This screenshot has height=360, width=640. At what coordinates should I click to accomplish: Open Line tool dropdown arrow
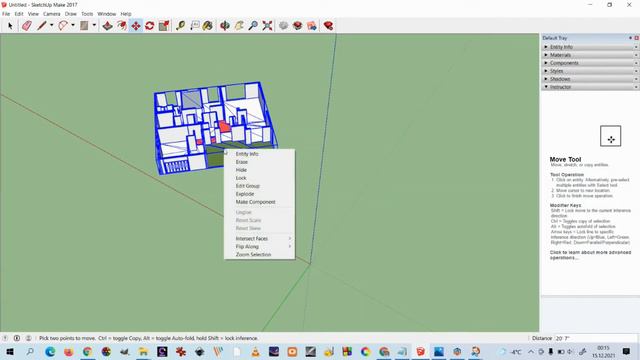coord(51,25)
